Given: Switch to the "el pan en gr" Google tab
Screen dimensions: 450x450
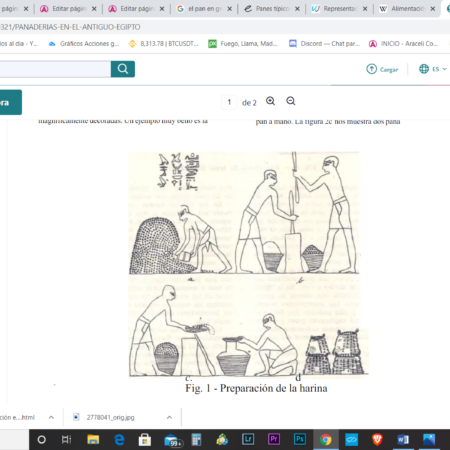Looking at the screenshot, I should tap(204, 9).
